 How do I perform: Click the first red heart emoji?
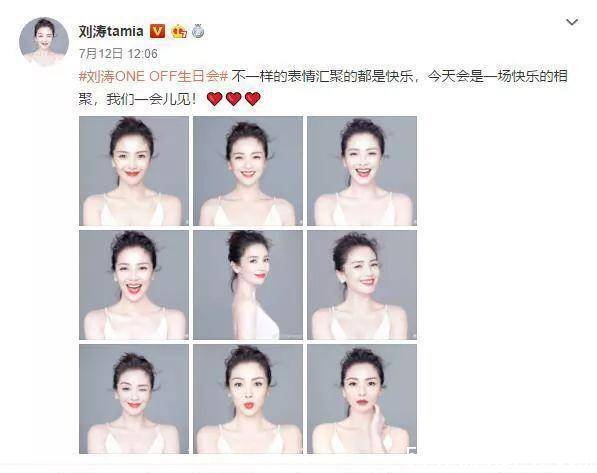(214, 99)
